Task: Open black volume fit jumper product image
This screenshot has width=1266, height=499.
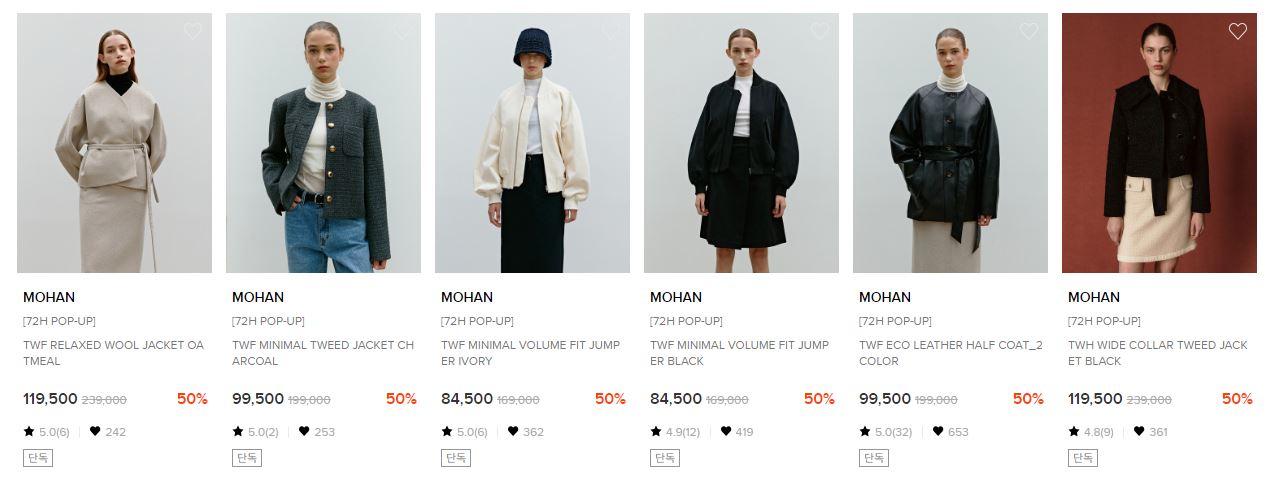Action: (741, 143)
